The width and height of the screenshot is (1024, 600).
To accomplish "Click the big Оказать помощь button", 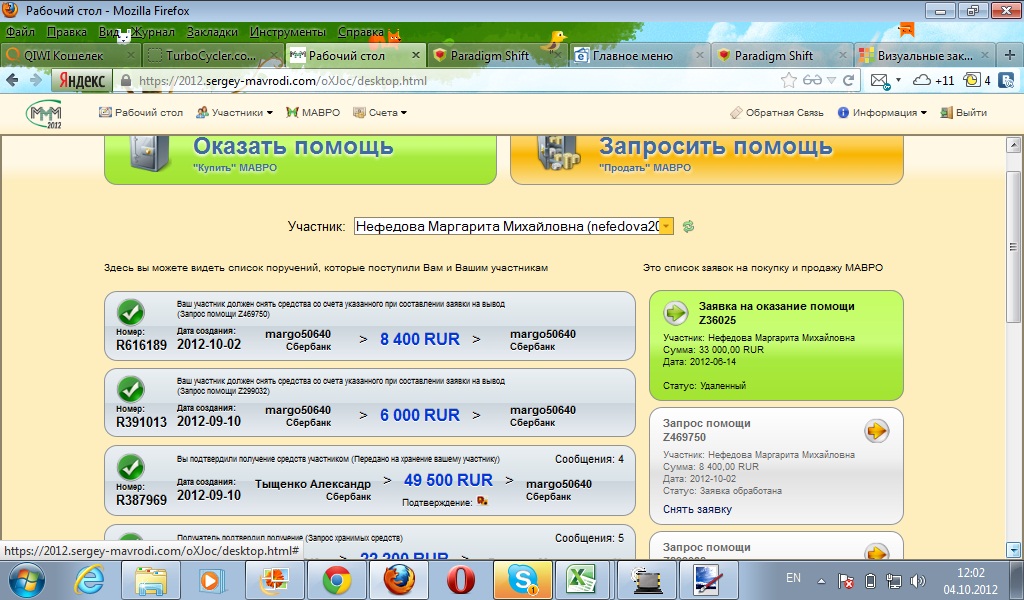I will coord(300,159).
